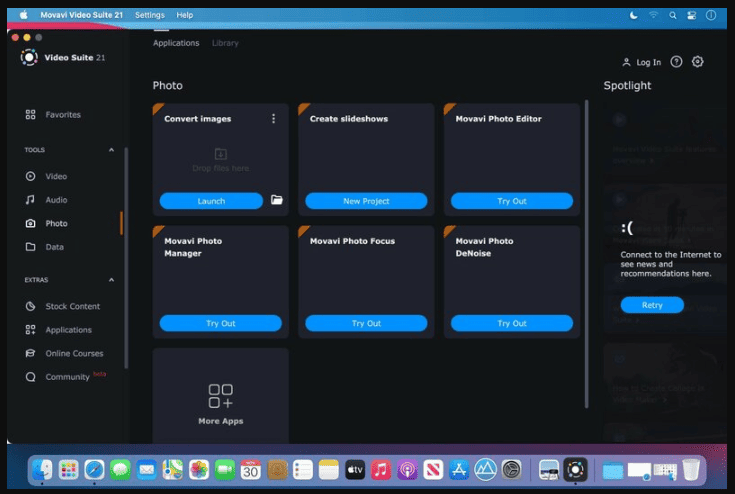Open the Data tools category
Viewport: 735px width, 494px height.
pos(44,247)
